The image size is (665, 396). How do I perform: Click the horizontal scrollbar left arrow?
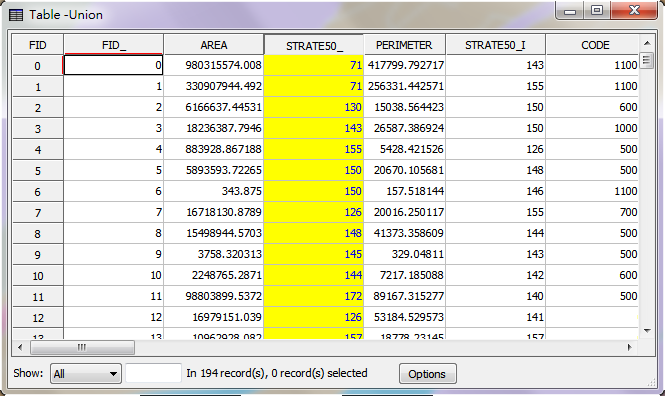[20, 347]
